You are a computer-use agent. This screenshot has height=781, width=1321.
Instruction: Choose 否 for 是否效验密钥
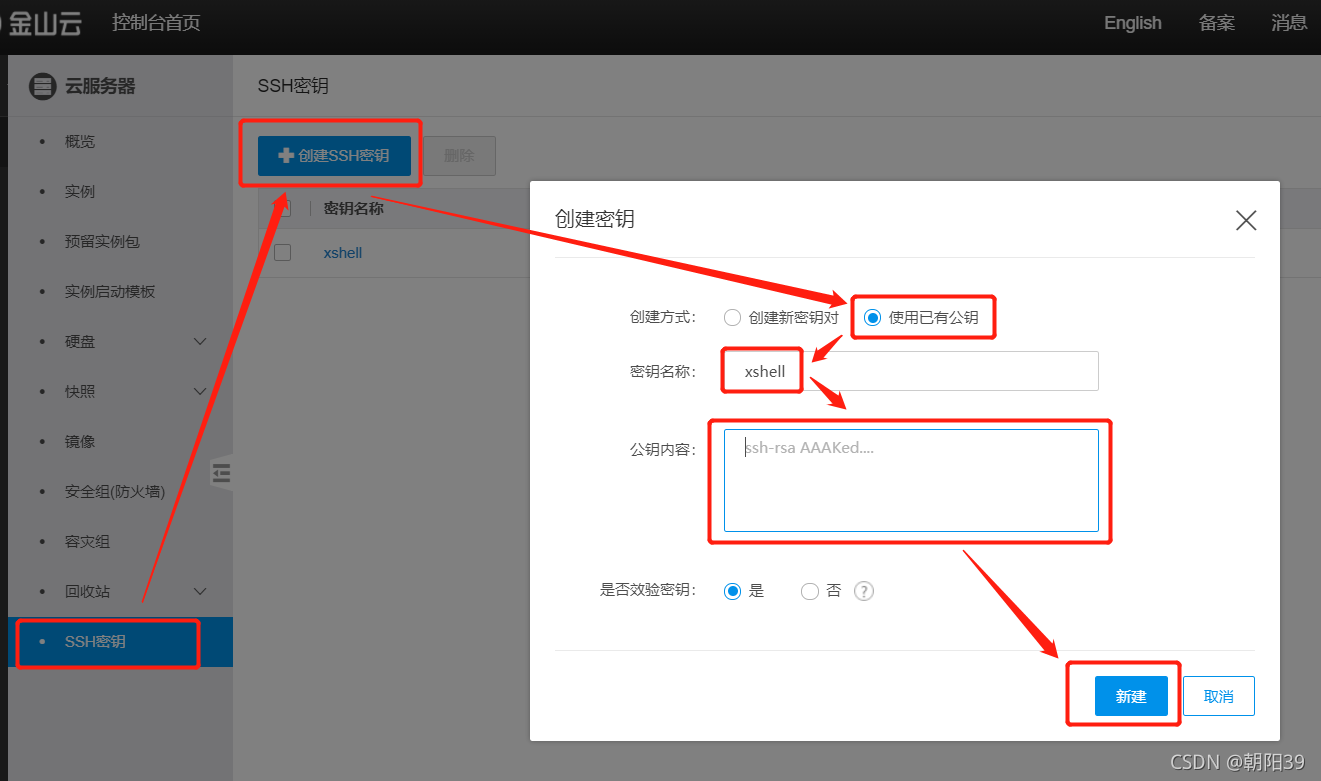click(810, 591)
